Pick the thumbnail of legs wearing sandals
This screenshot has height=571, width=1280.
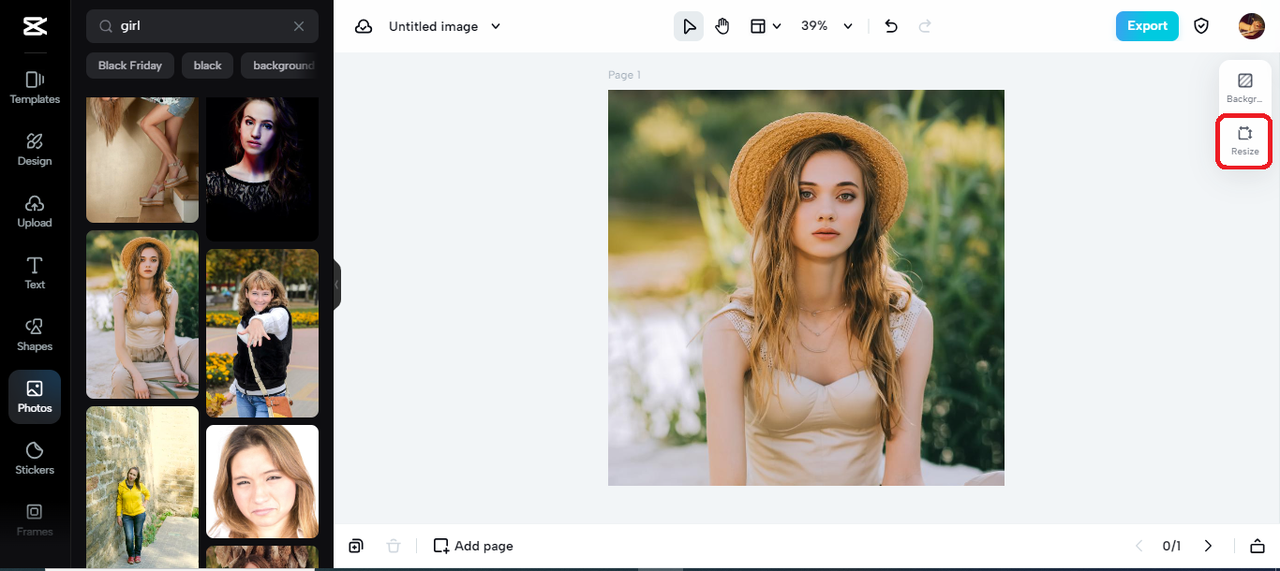[142, 160]
